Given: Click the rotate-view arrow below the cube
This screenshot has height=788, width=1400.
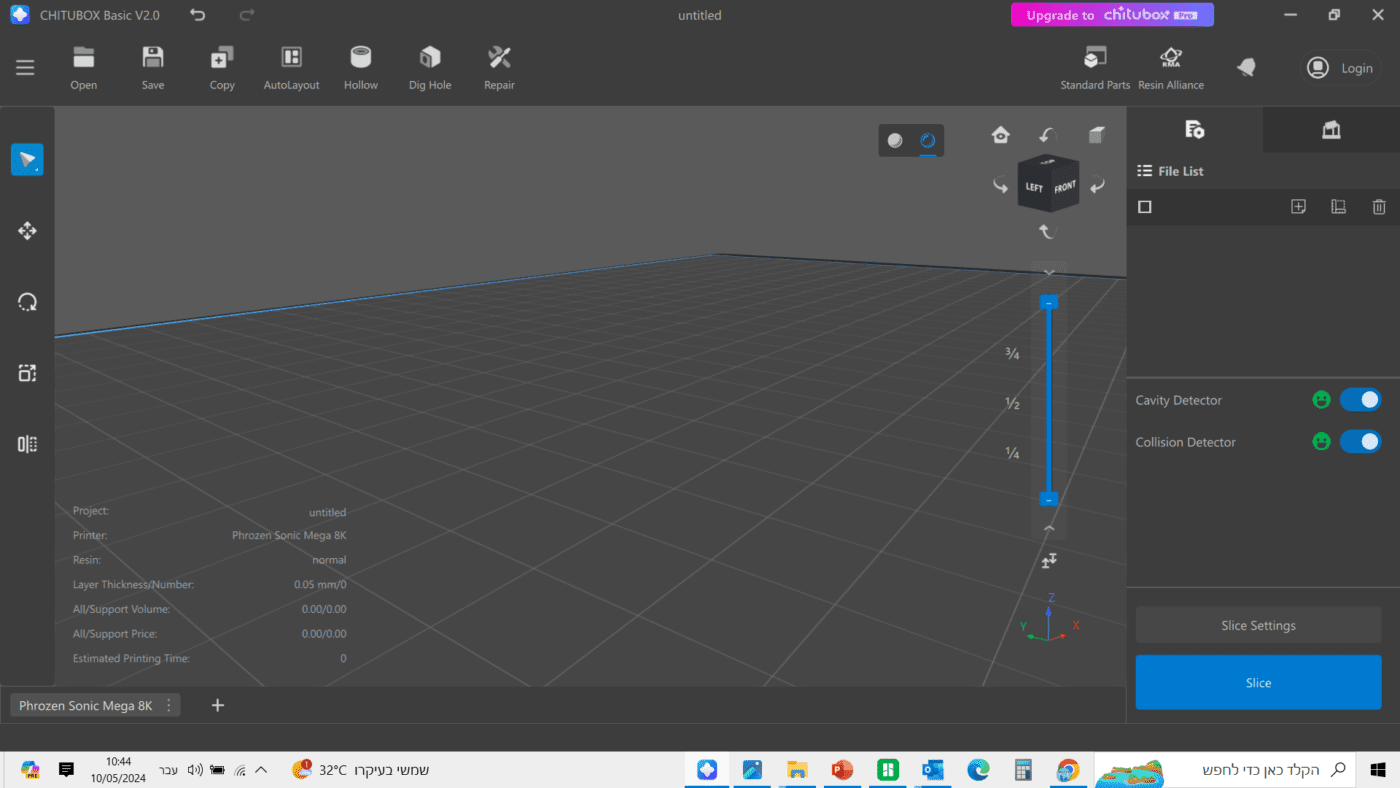Looking at the screenshot, I should [1048, 231].
